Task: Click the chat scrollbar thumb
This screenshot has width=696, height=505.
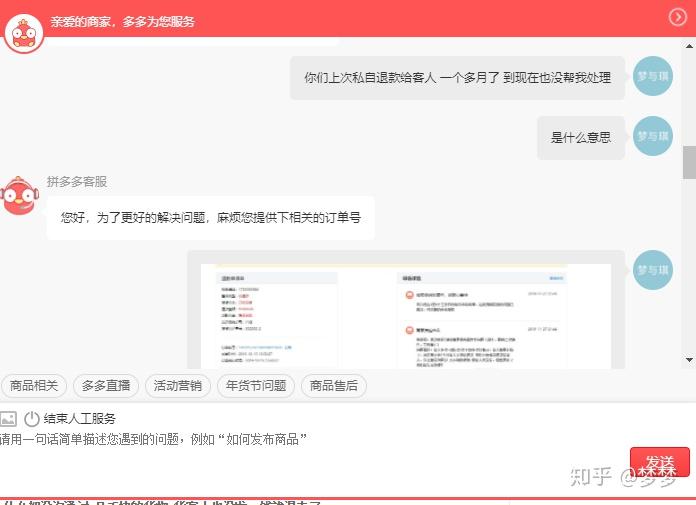Action: (689, 162)
